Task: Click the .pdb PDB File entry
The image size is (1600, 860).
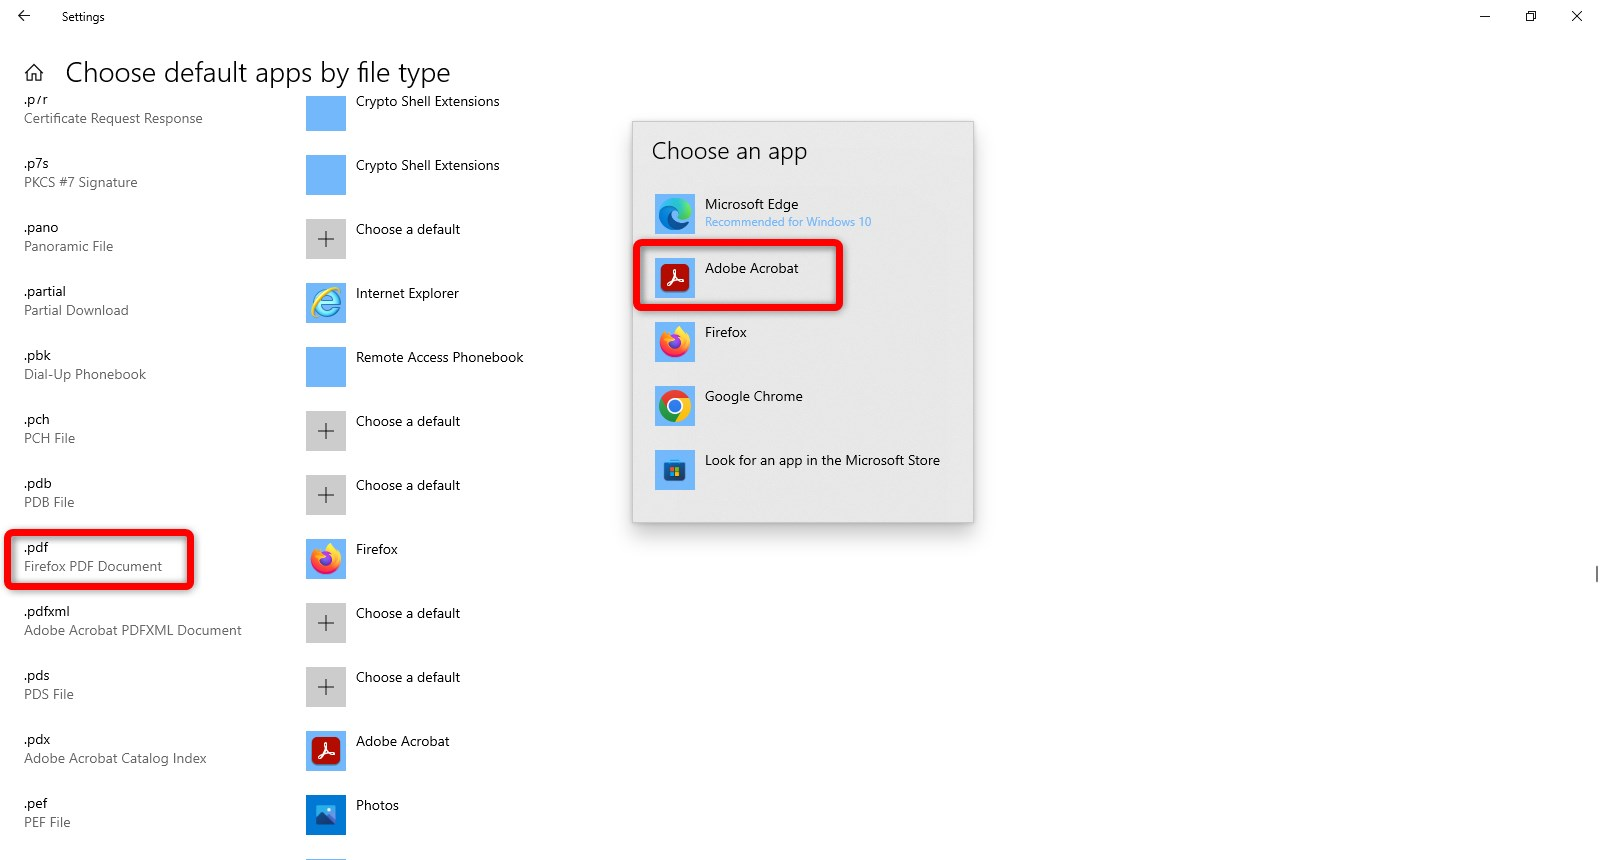Action: [x=49, y=493]
